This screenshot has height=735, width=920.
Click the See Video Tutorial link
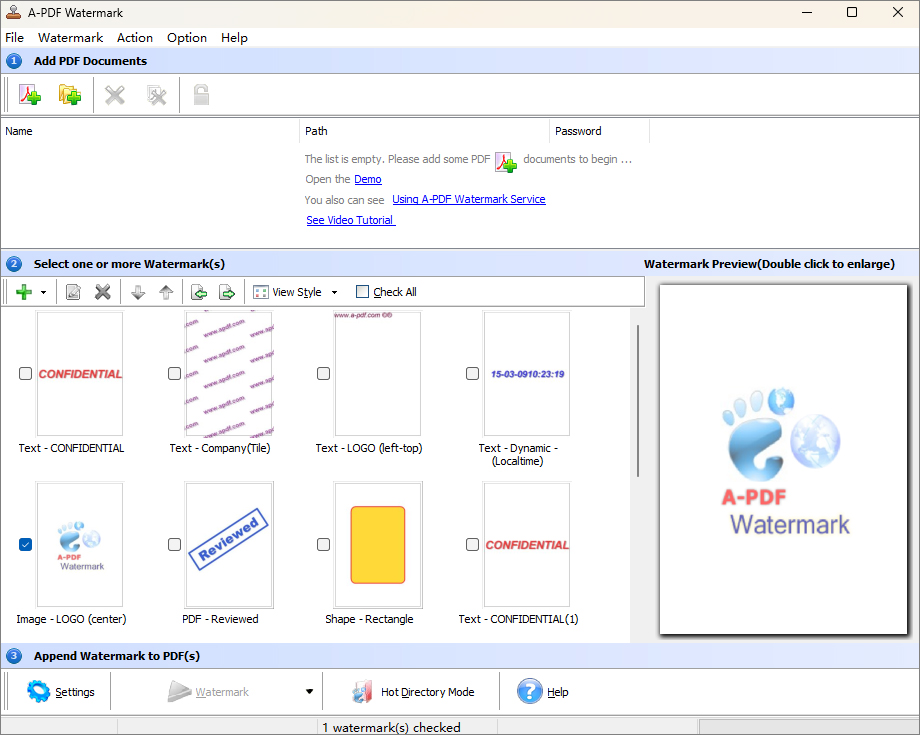click(351, 220)
